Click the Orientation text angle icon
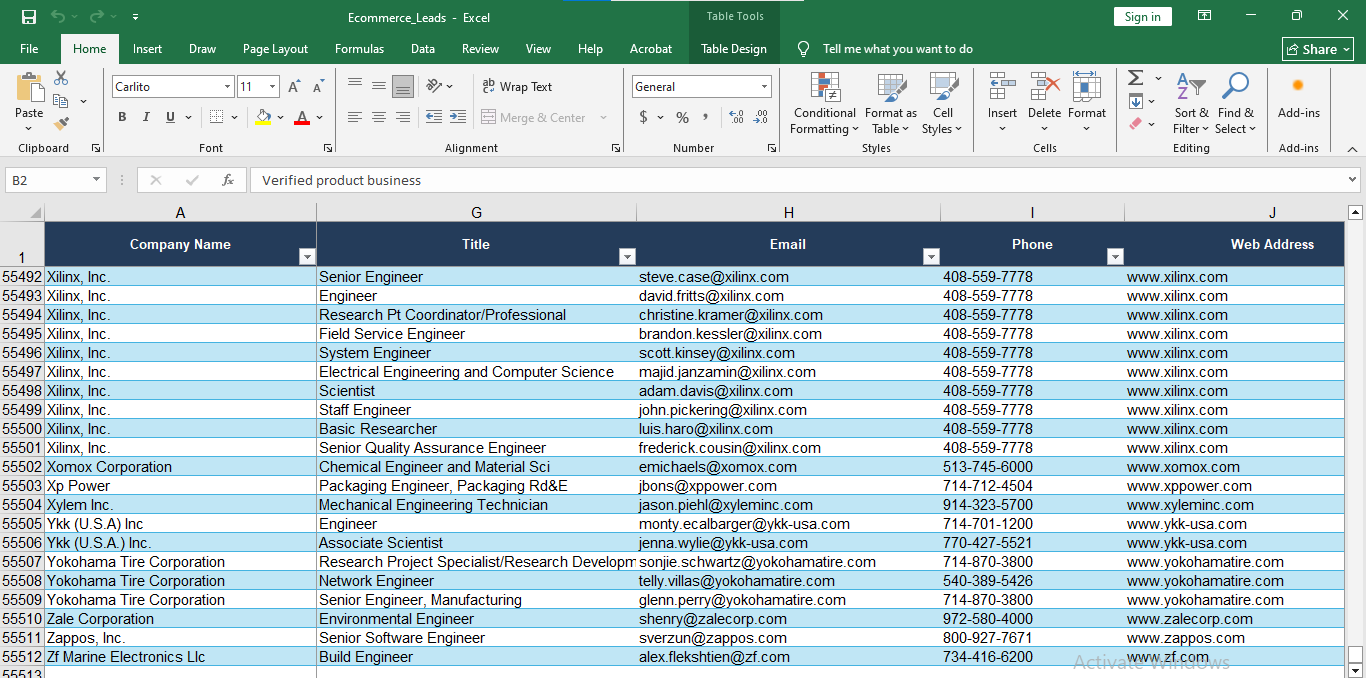Viewport: 1366px width, 678px height. (434, 86)
